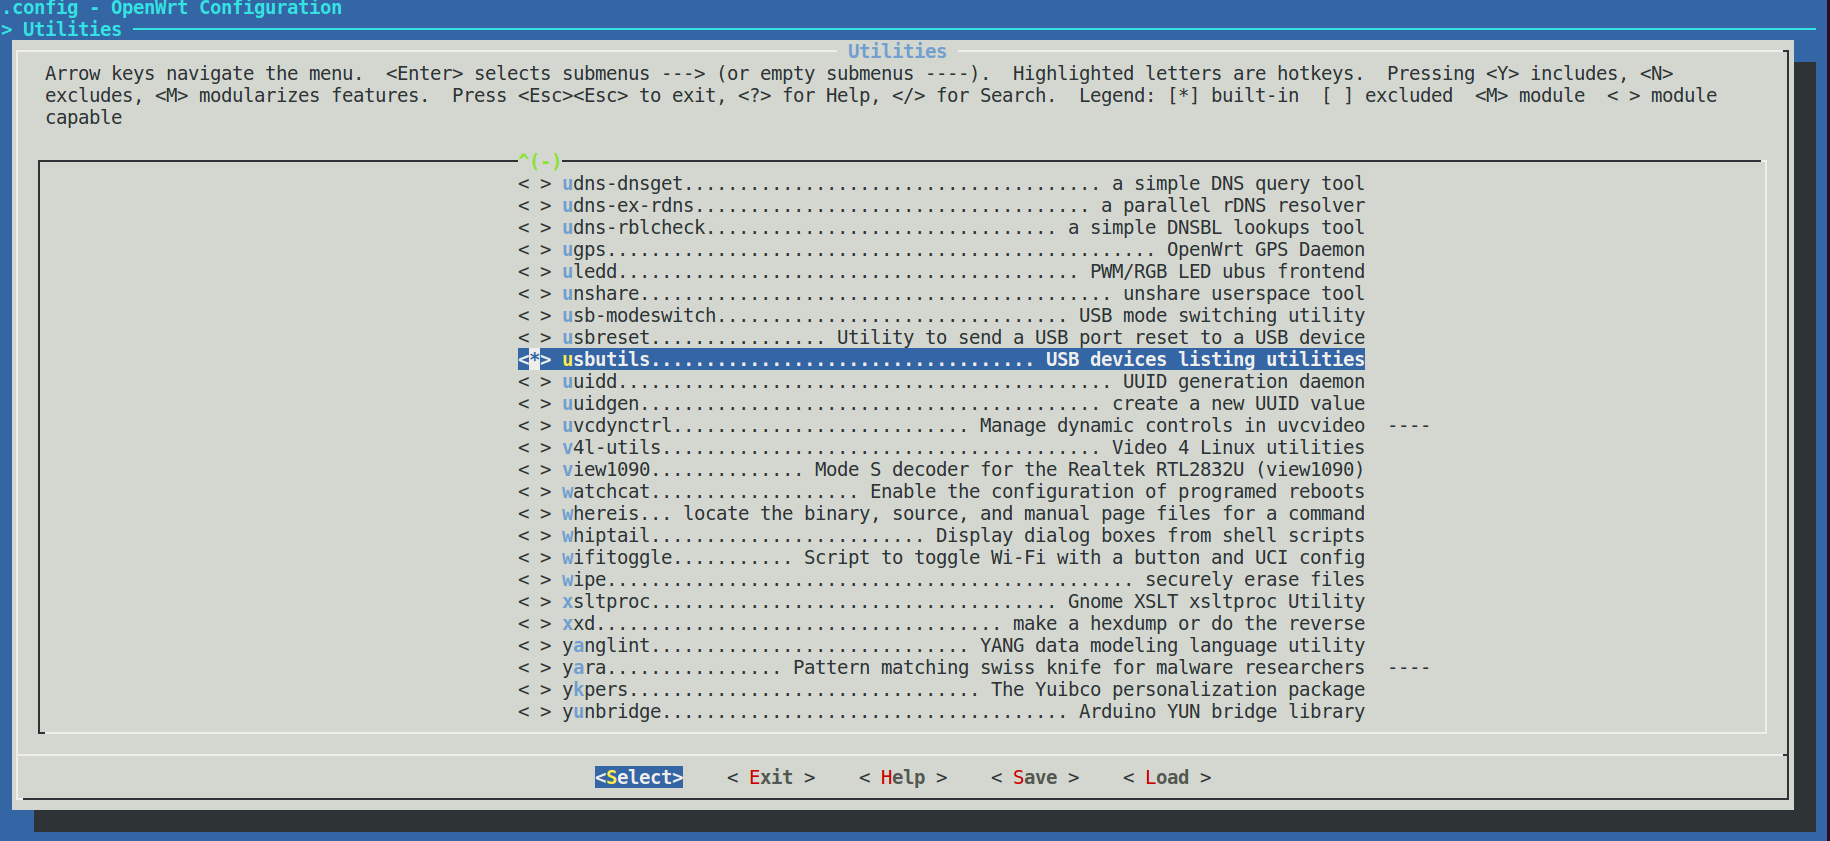
Task: Select the "xsltproc" Gnome XSLT row
Action: point(941,602)
